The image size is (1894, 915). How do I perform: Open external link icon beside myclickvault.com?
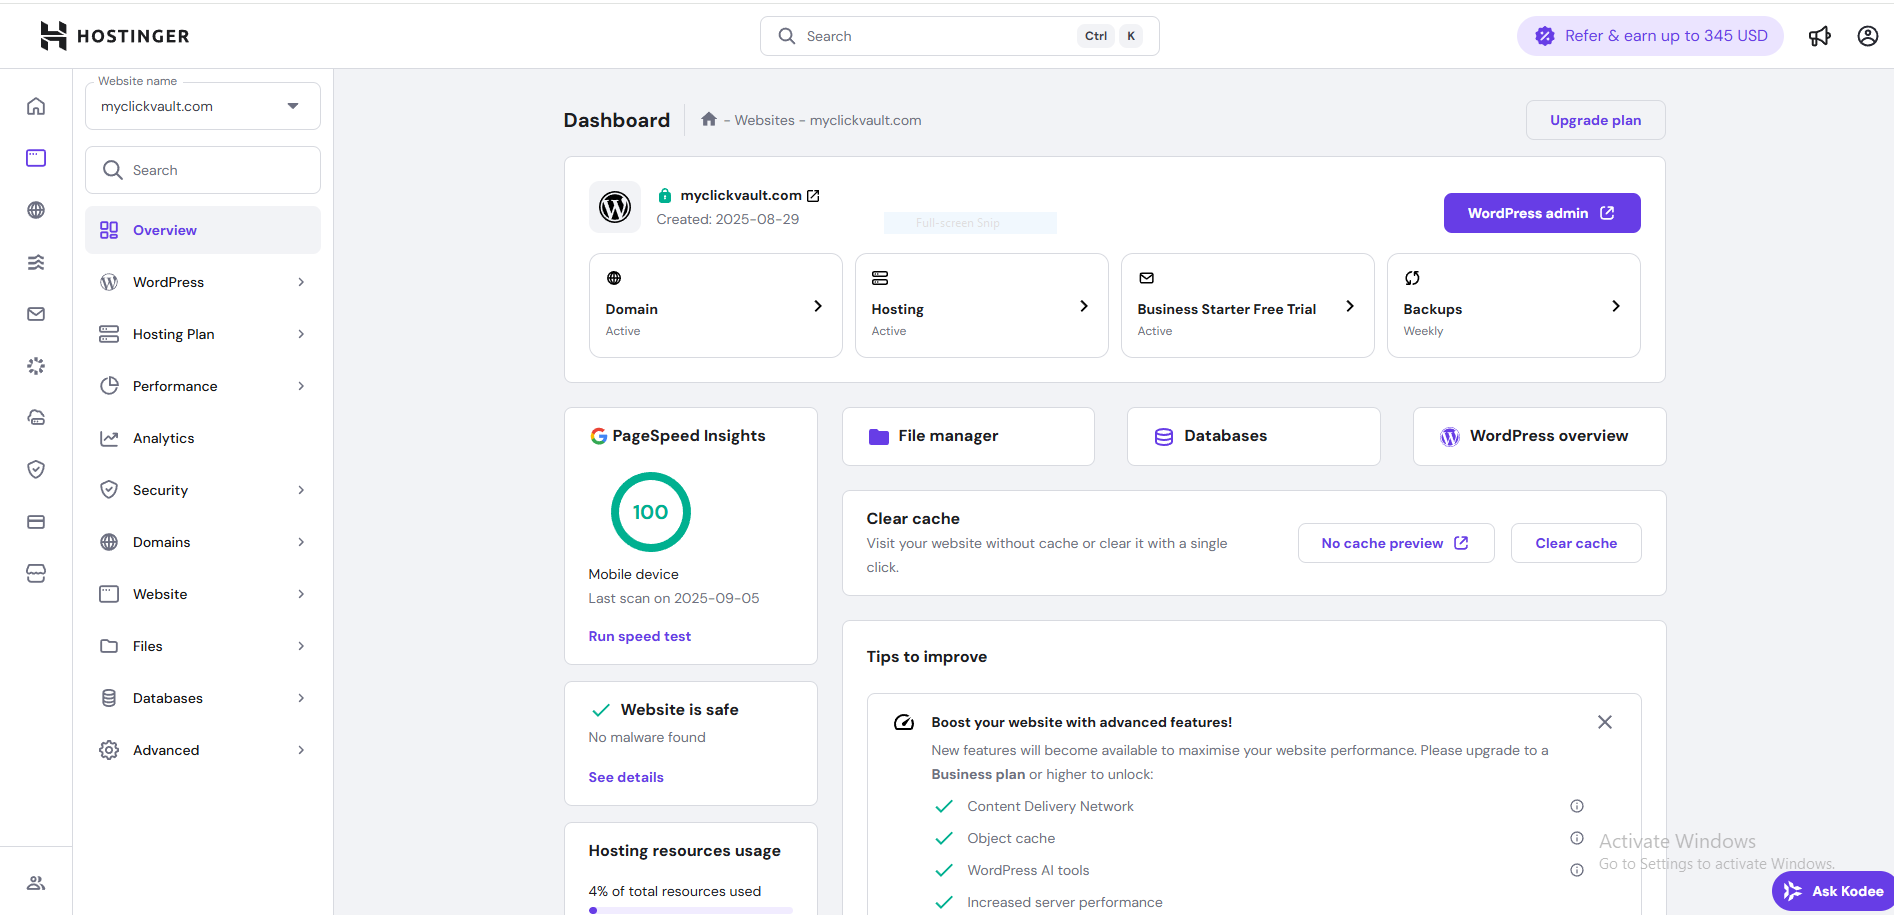click(x=813, y=196)
